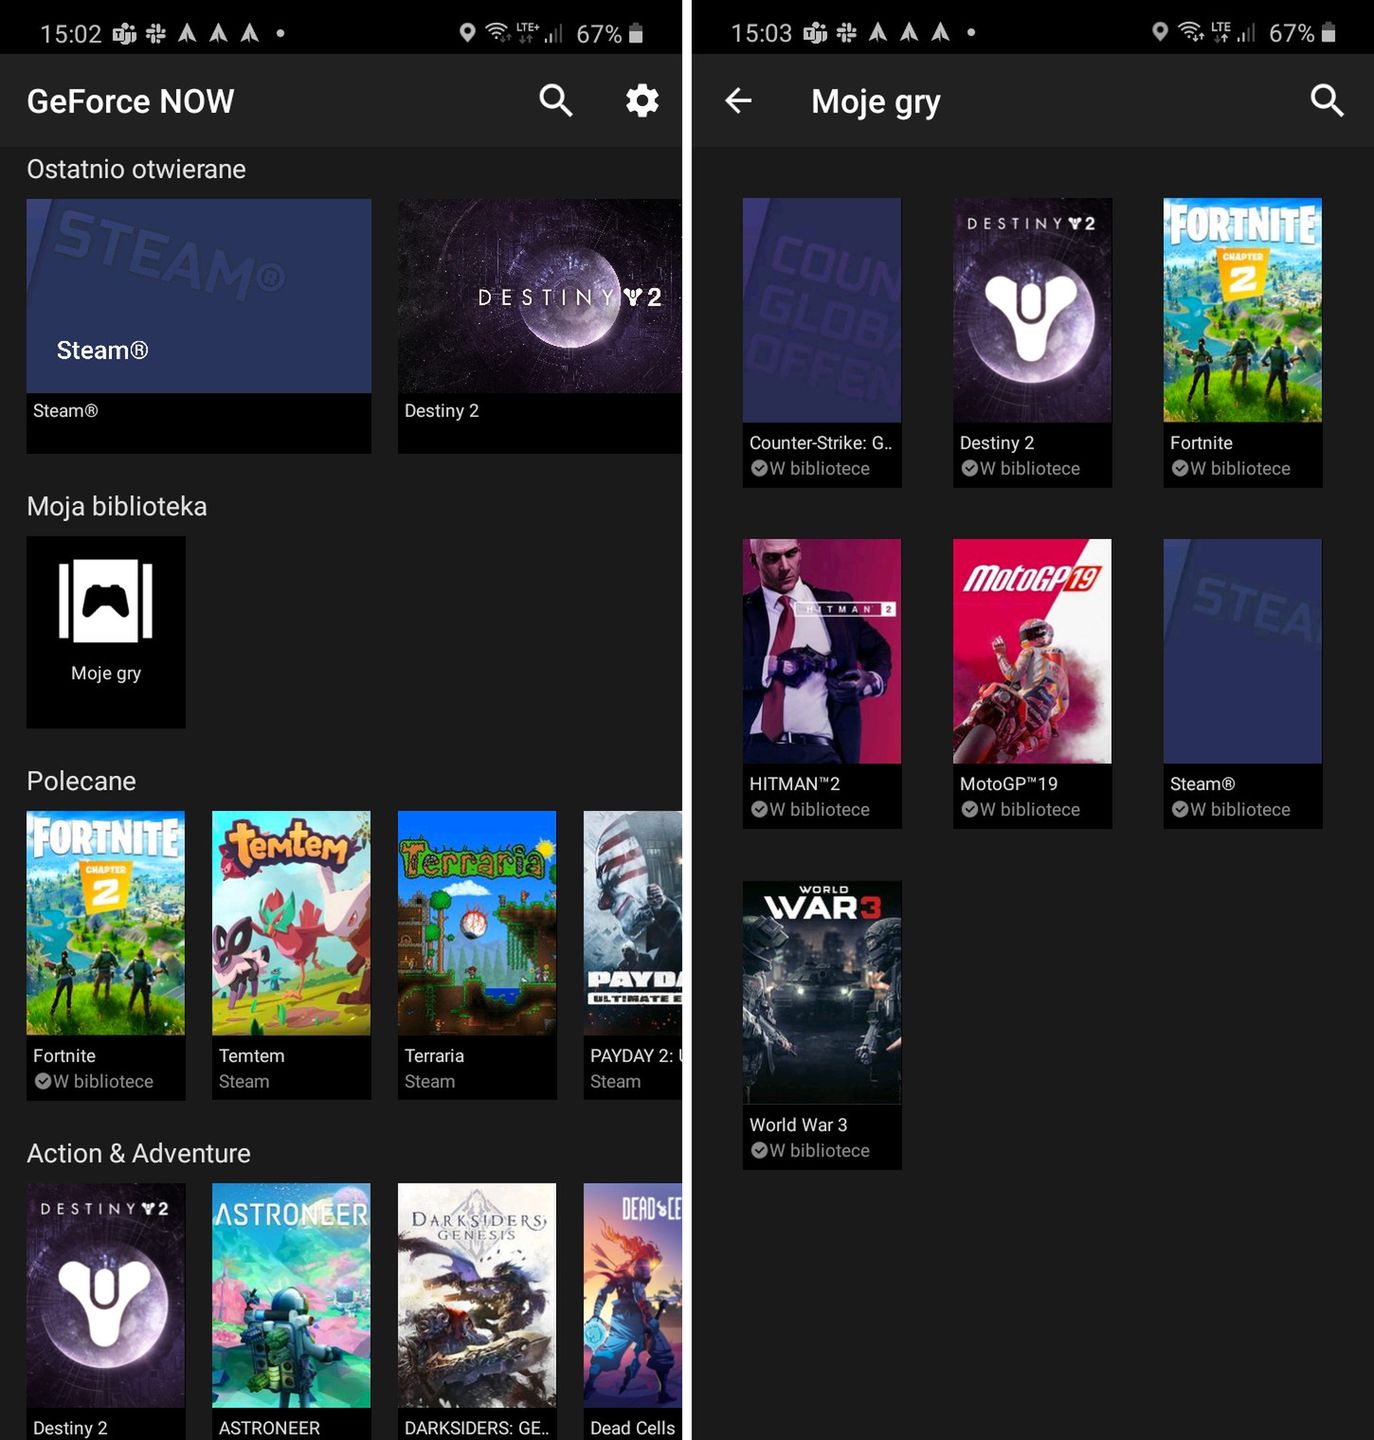Tap 'Steam' label under Terraria

point(430,1082)
